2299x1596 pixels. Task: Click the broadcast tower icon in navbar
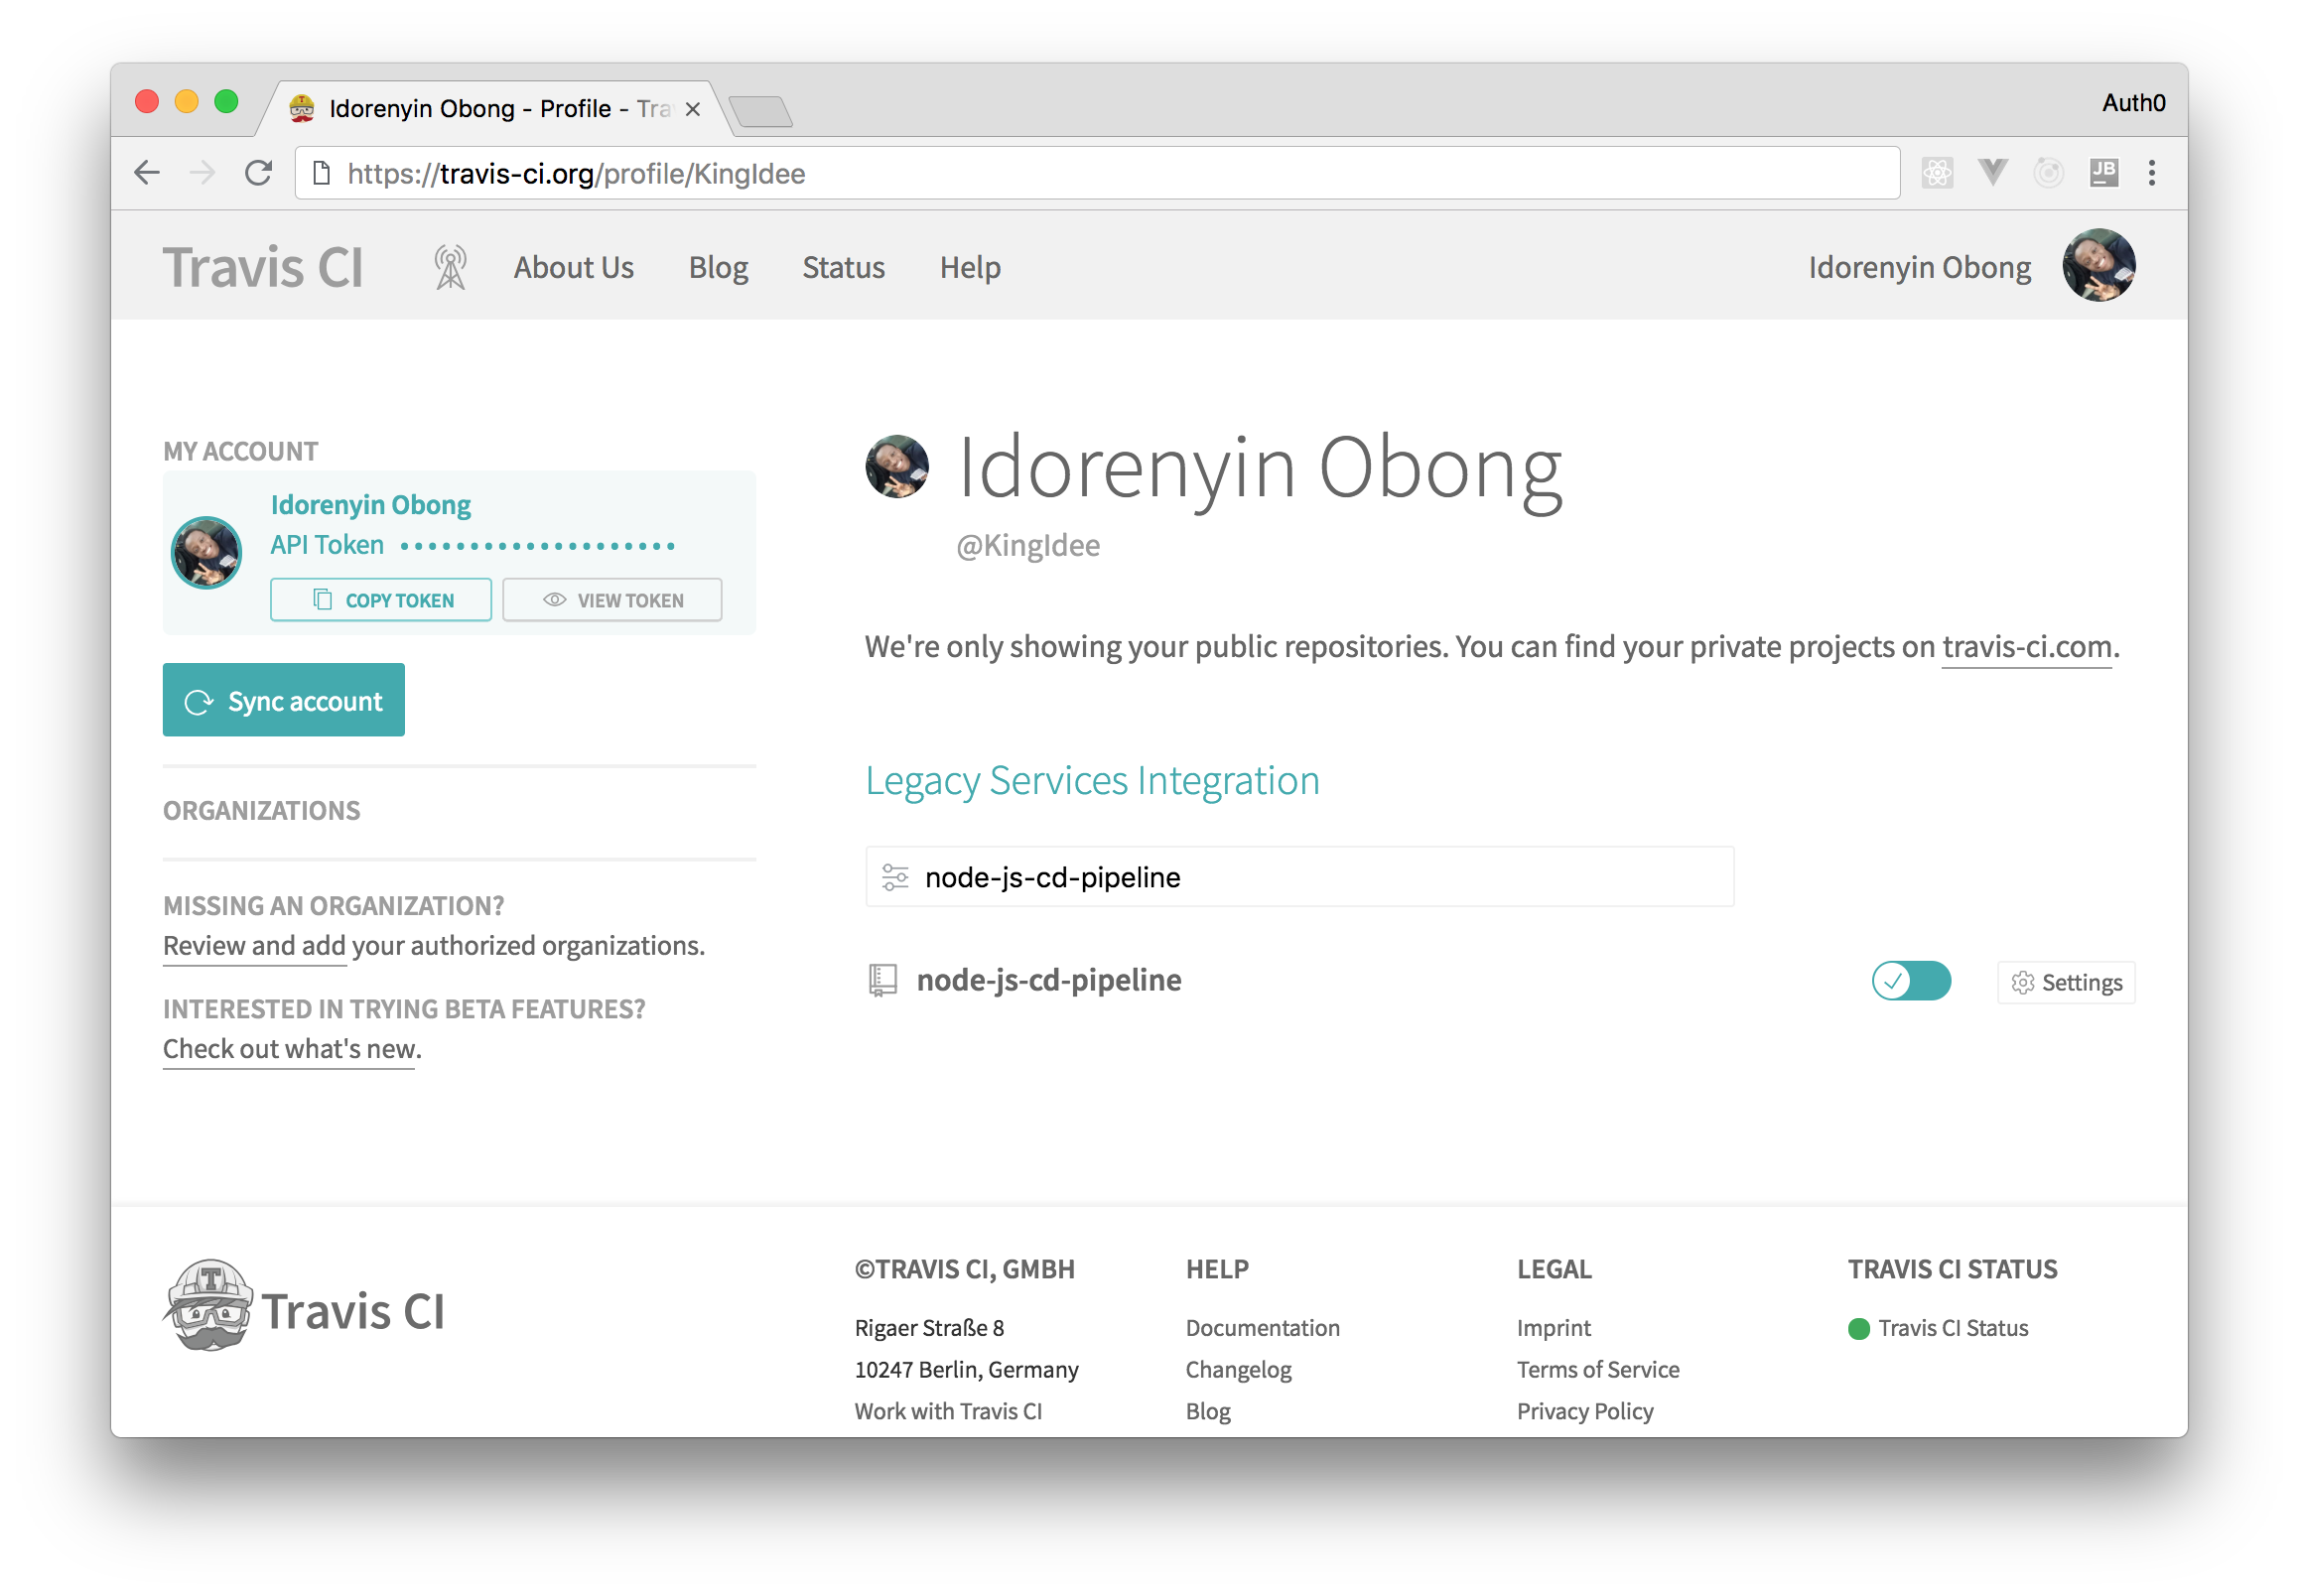coord(450,267)
